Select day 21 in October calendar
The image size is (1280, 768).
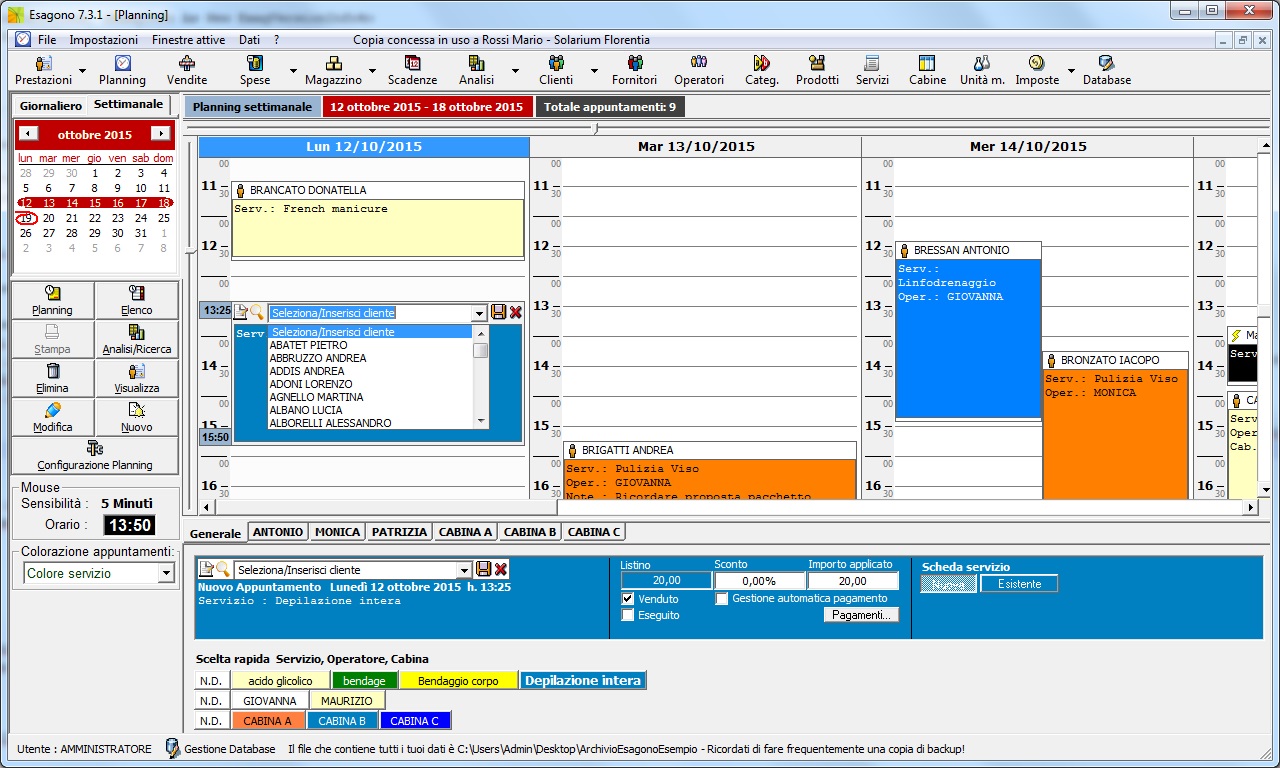[x=72, y=218]
